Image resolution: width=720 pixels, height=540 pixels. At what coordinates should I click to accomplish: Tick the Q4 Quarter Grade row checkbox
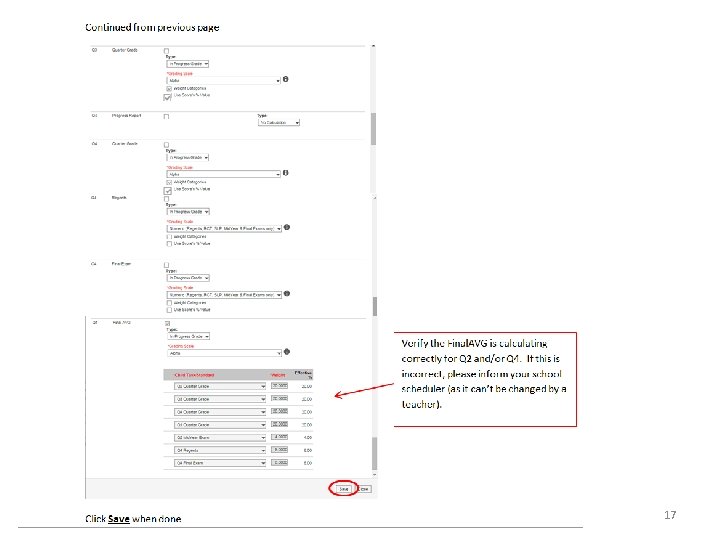pos(167,145)
